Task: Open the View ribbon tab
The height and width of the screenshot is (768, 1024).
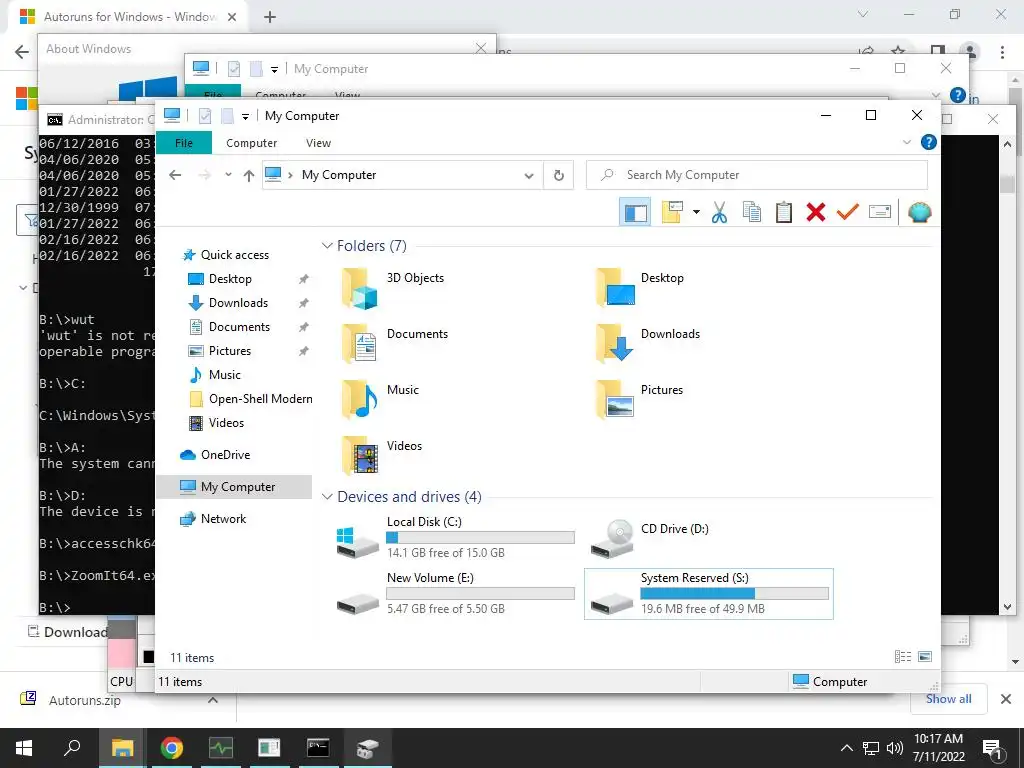Action: (318, 143)
